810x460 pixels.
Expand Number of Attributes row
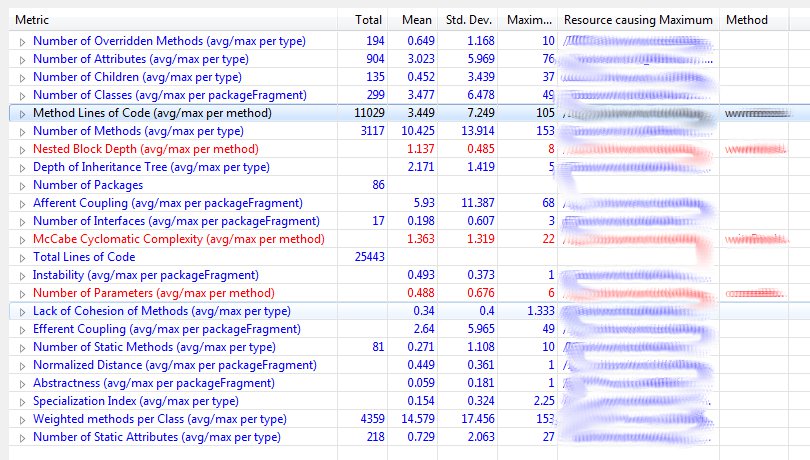click(22, 60)
